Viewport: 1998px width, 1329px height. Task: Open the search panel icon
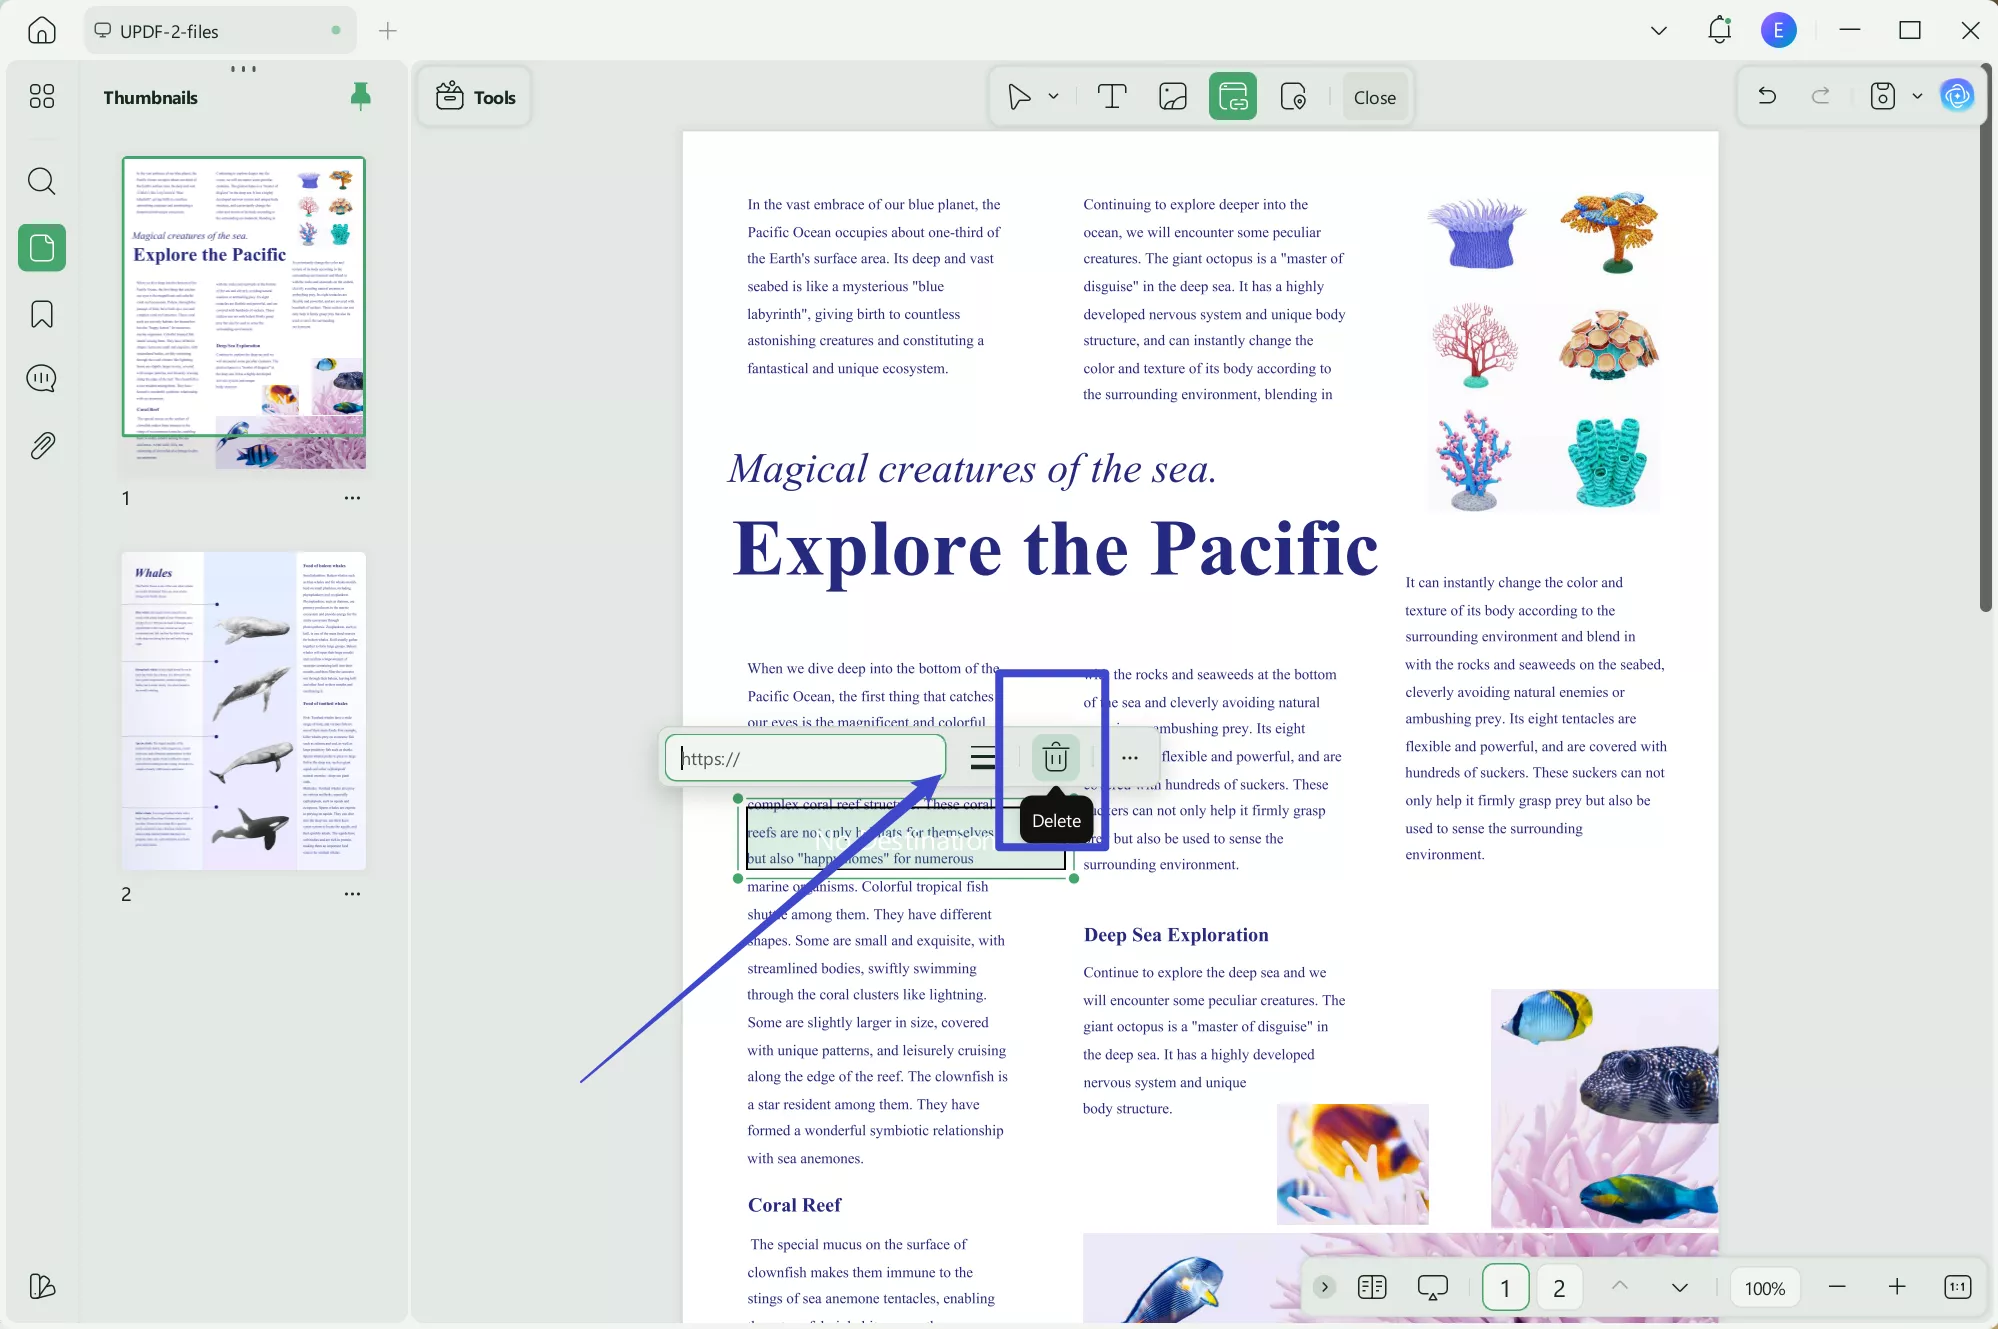(x=41, y=181)
